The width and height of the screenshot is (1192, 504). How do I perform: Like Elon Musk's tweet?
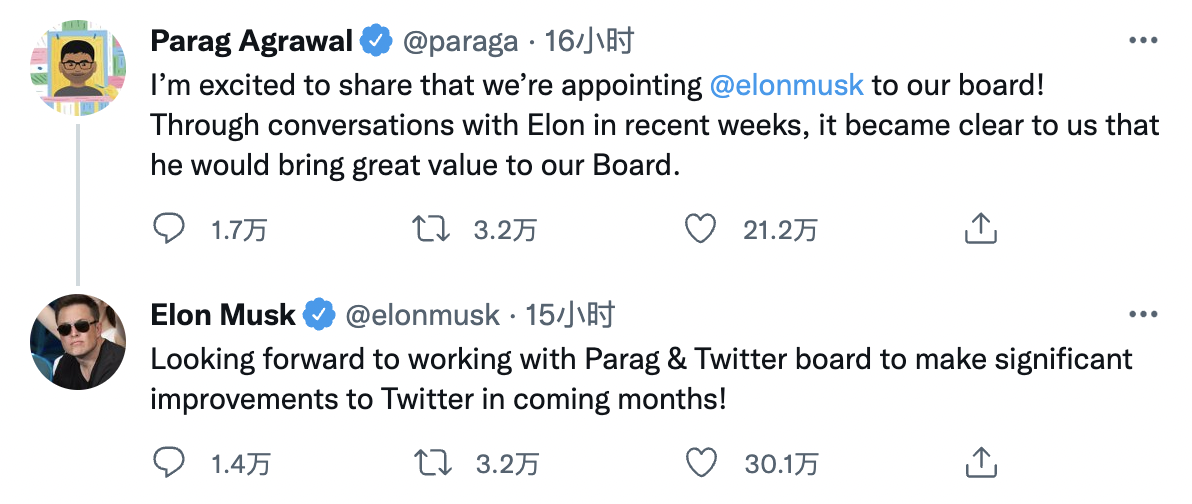click(703, 463)
